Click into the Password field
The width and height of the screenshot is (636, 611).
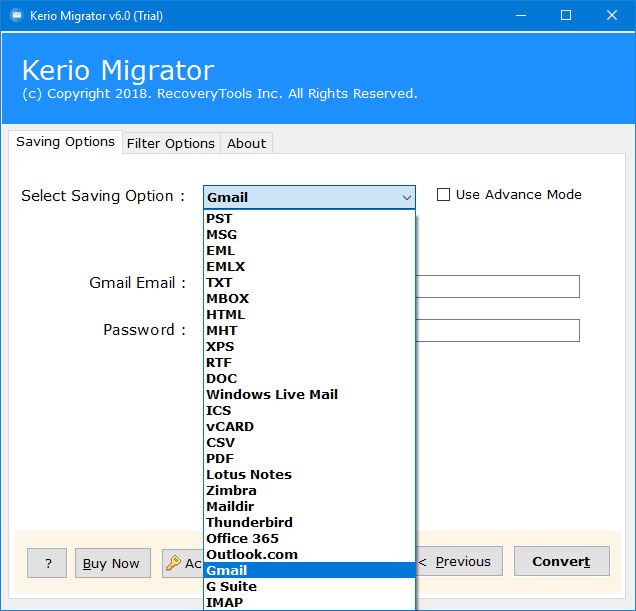point(498,330)
